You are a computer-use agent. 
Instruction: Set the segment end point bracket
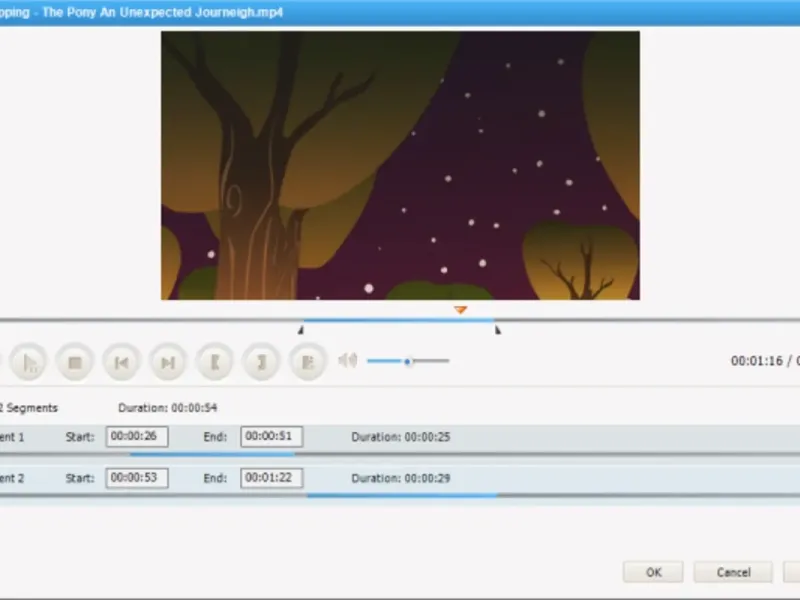pyautogui.click(x=261, y=363)
